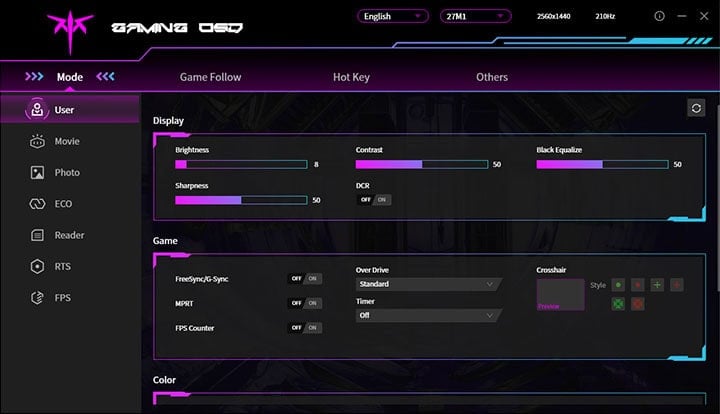Pick the red X-circle crosshair style
720x414 pixels.
(x=638, y=303)
